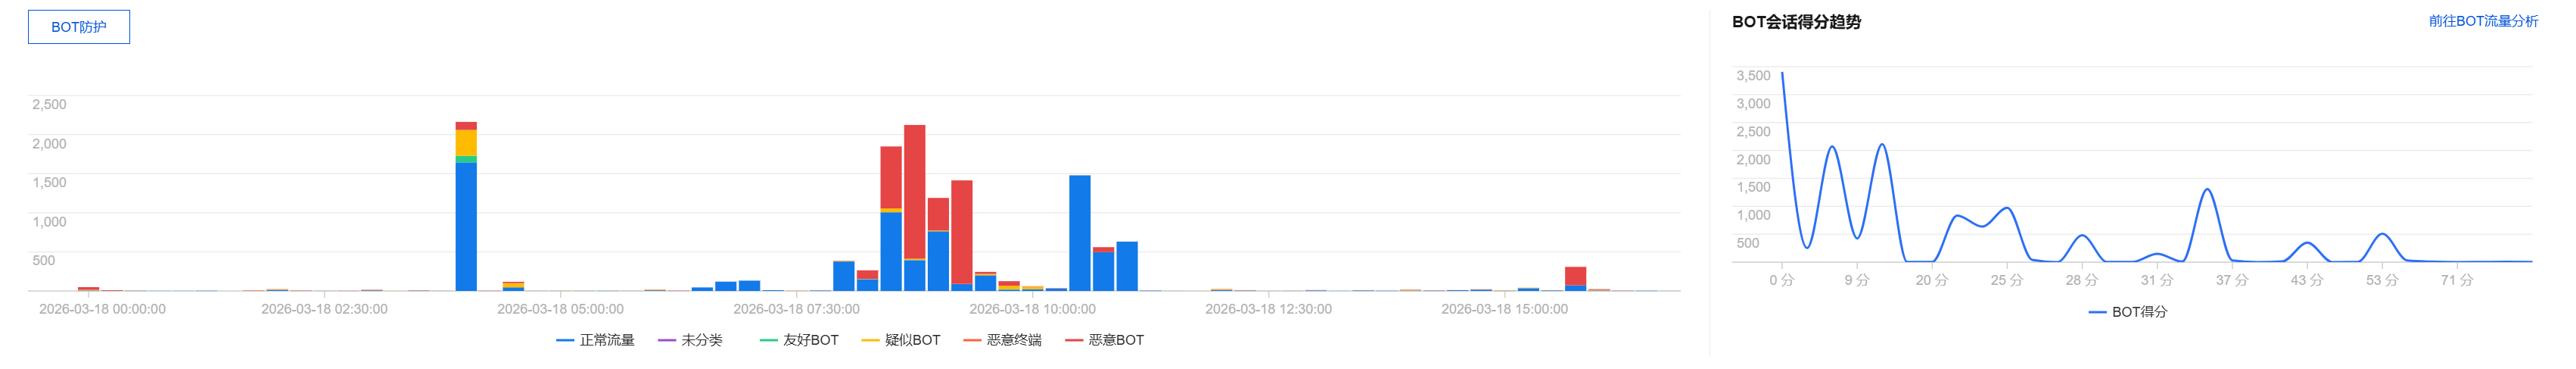Click the BOT防护 button
Screen dimensions: 2576x369
click(x=78, y=27)
